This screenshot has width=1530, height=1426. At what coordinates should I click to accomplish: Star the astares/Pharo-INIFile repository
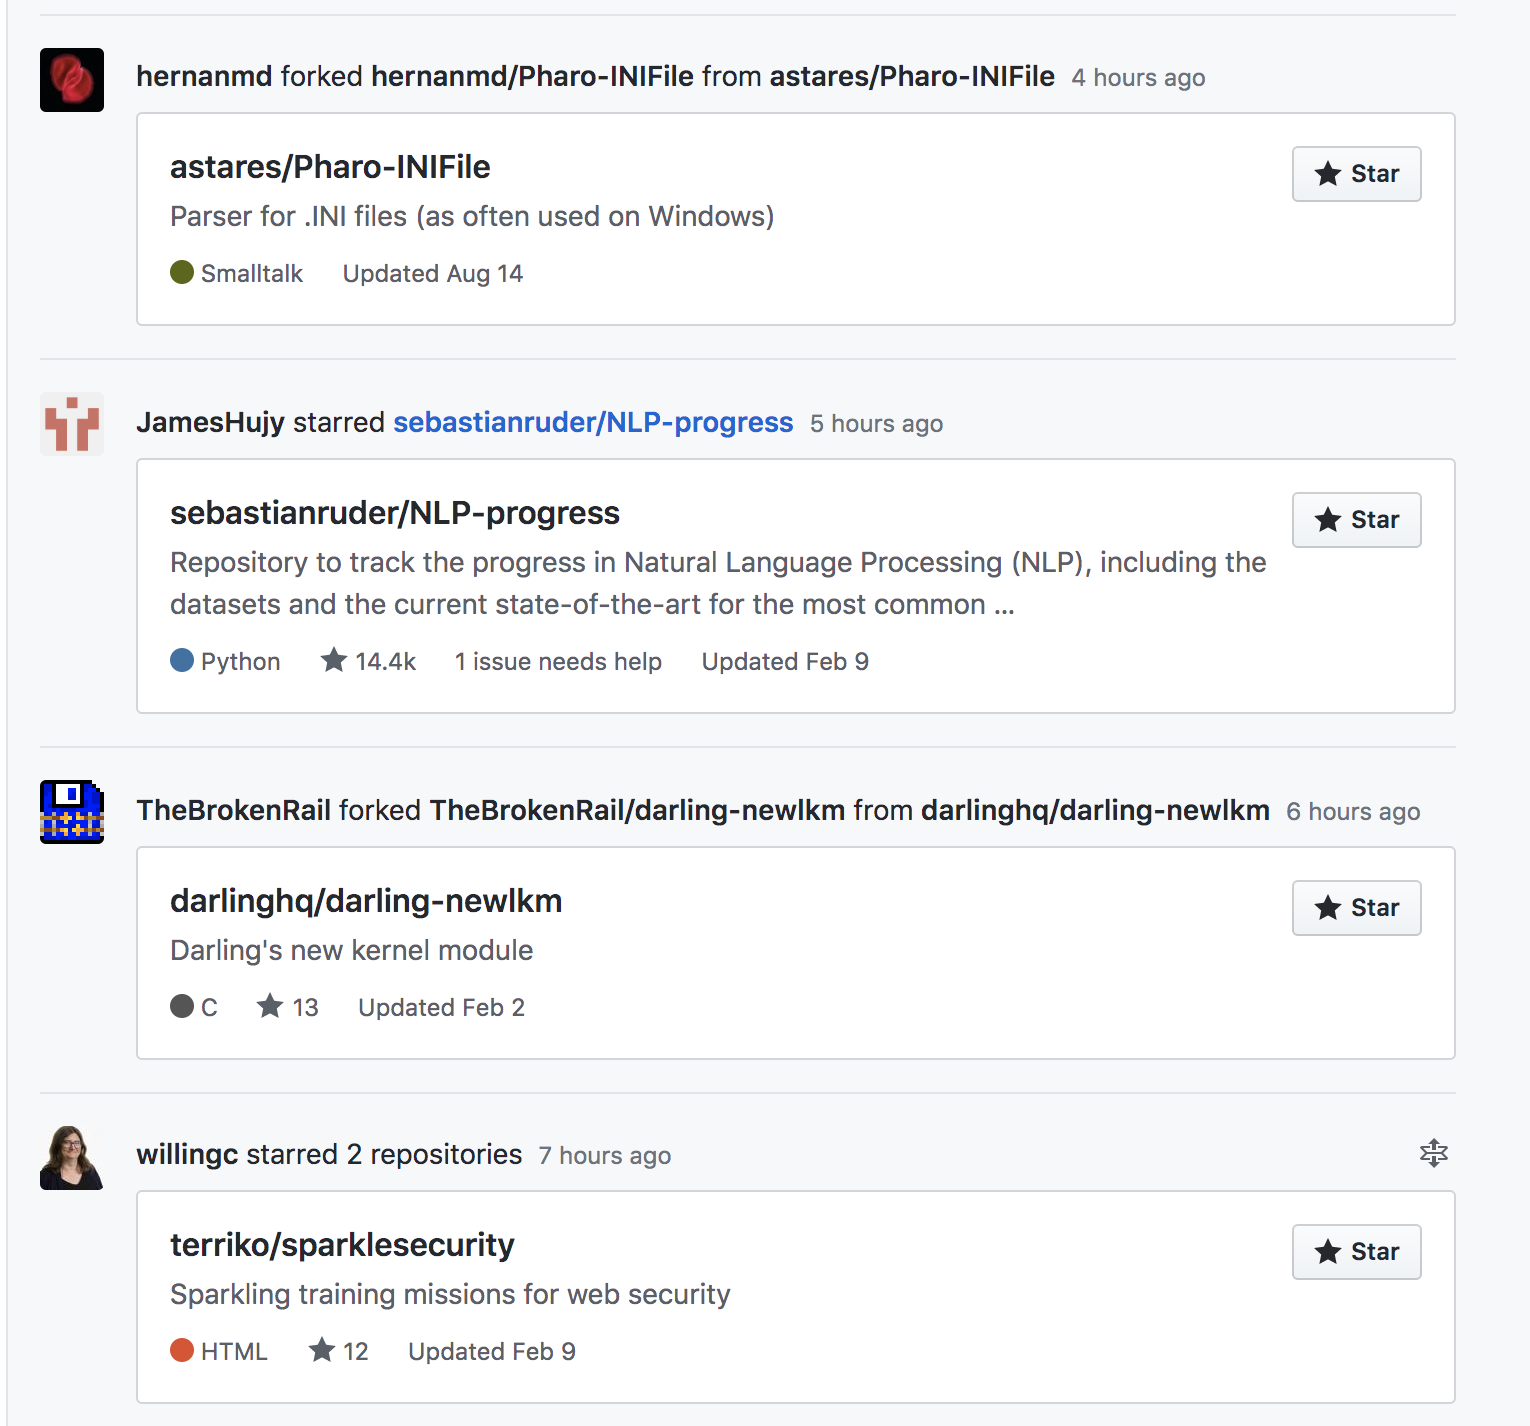1356,174
